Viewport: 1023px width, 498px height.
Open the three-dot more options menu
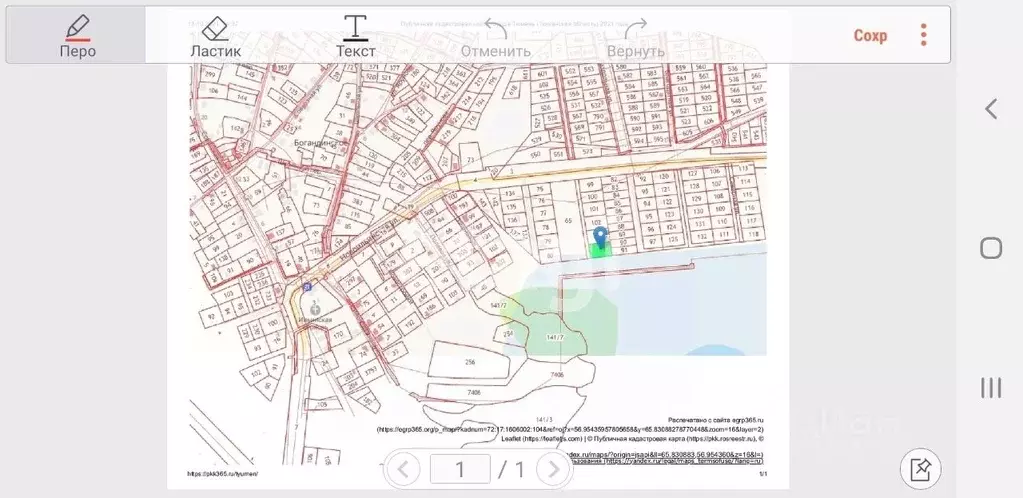click(923, 35)
